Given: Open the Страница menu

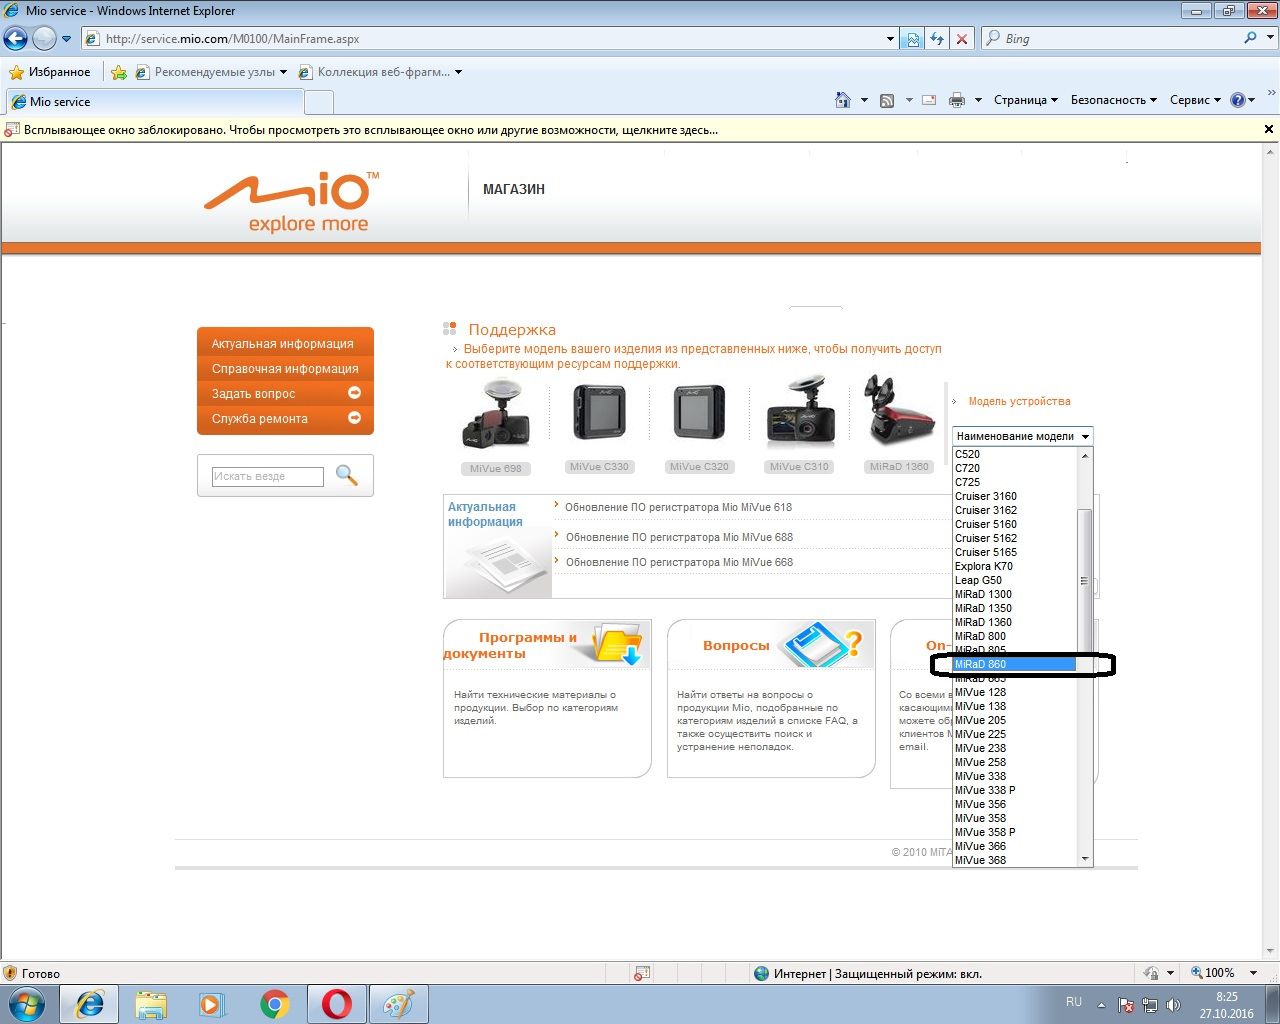Looking at the screenshot, I should tap(1025, 100).
